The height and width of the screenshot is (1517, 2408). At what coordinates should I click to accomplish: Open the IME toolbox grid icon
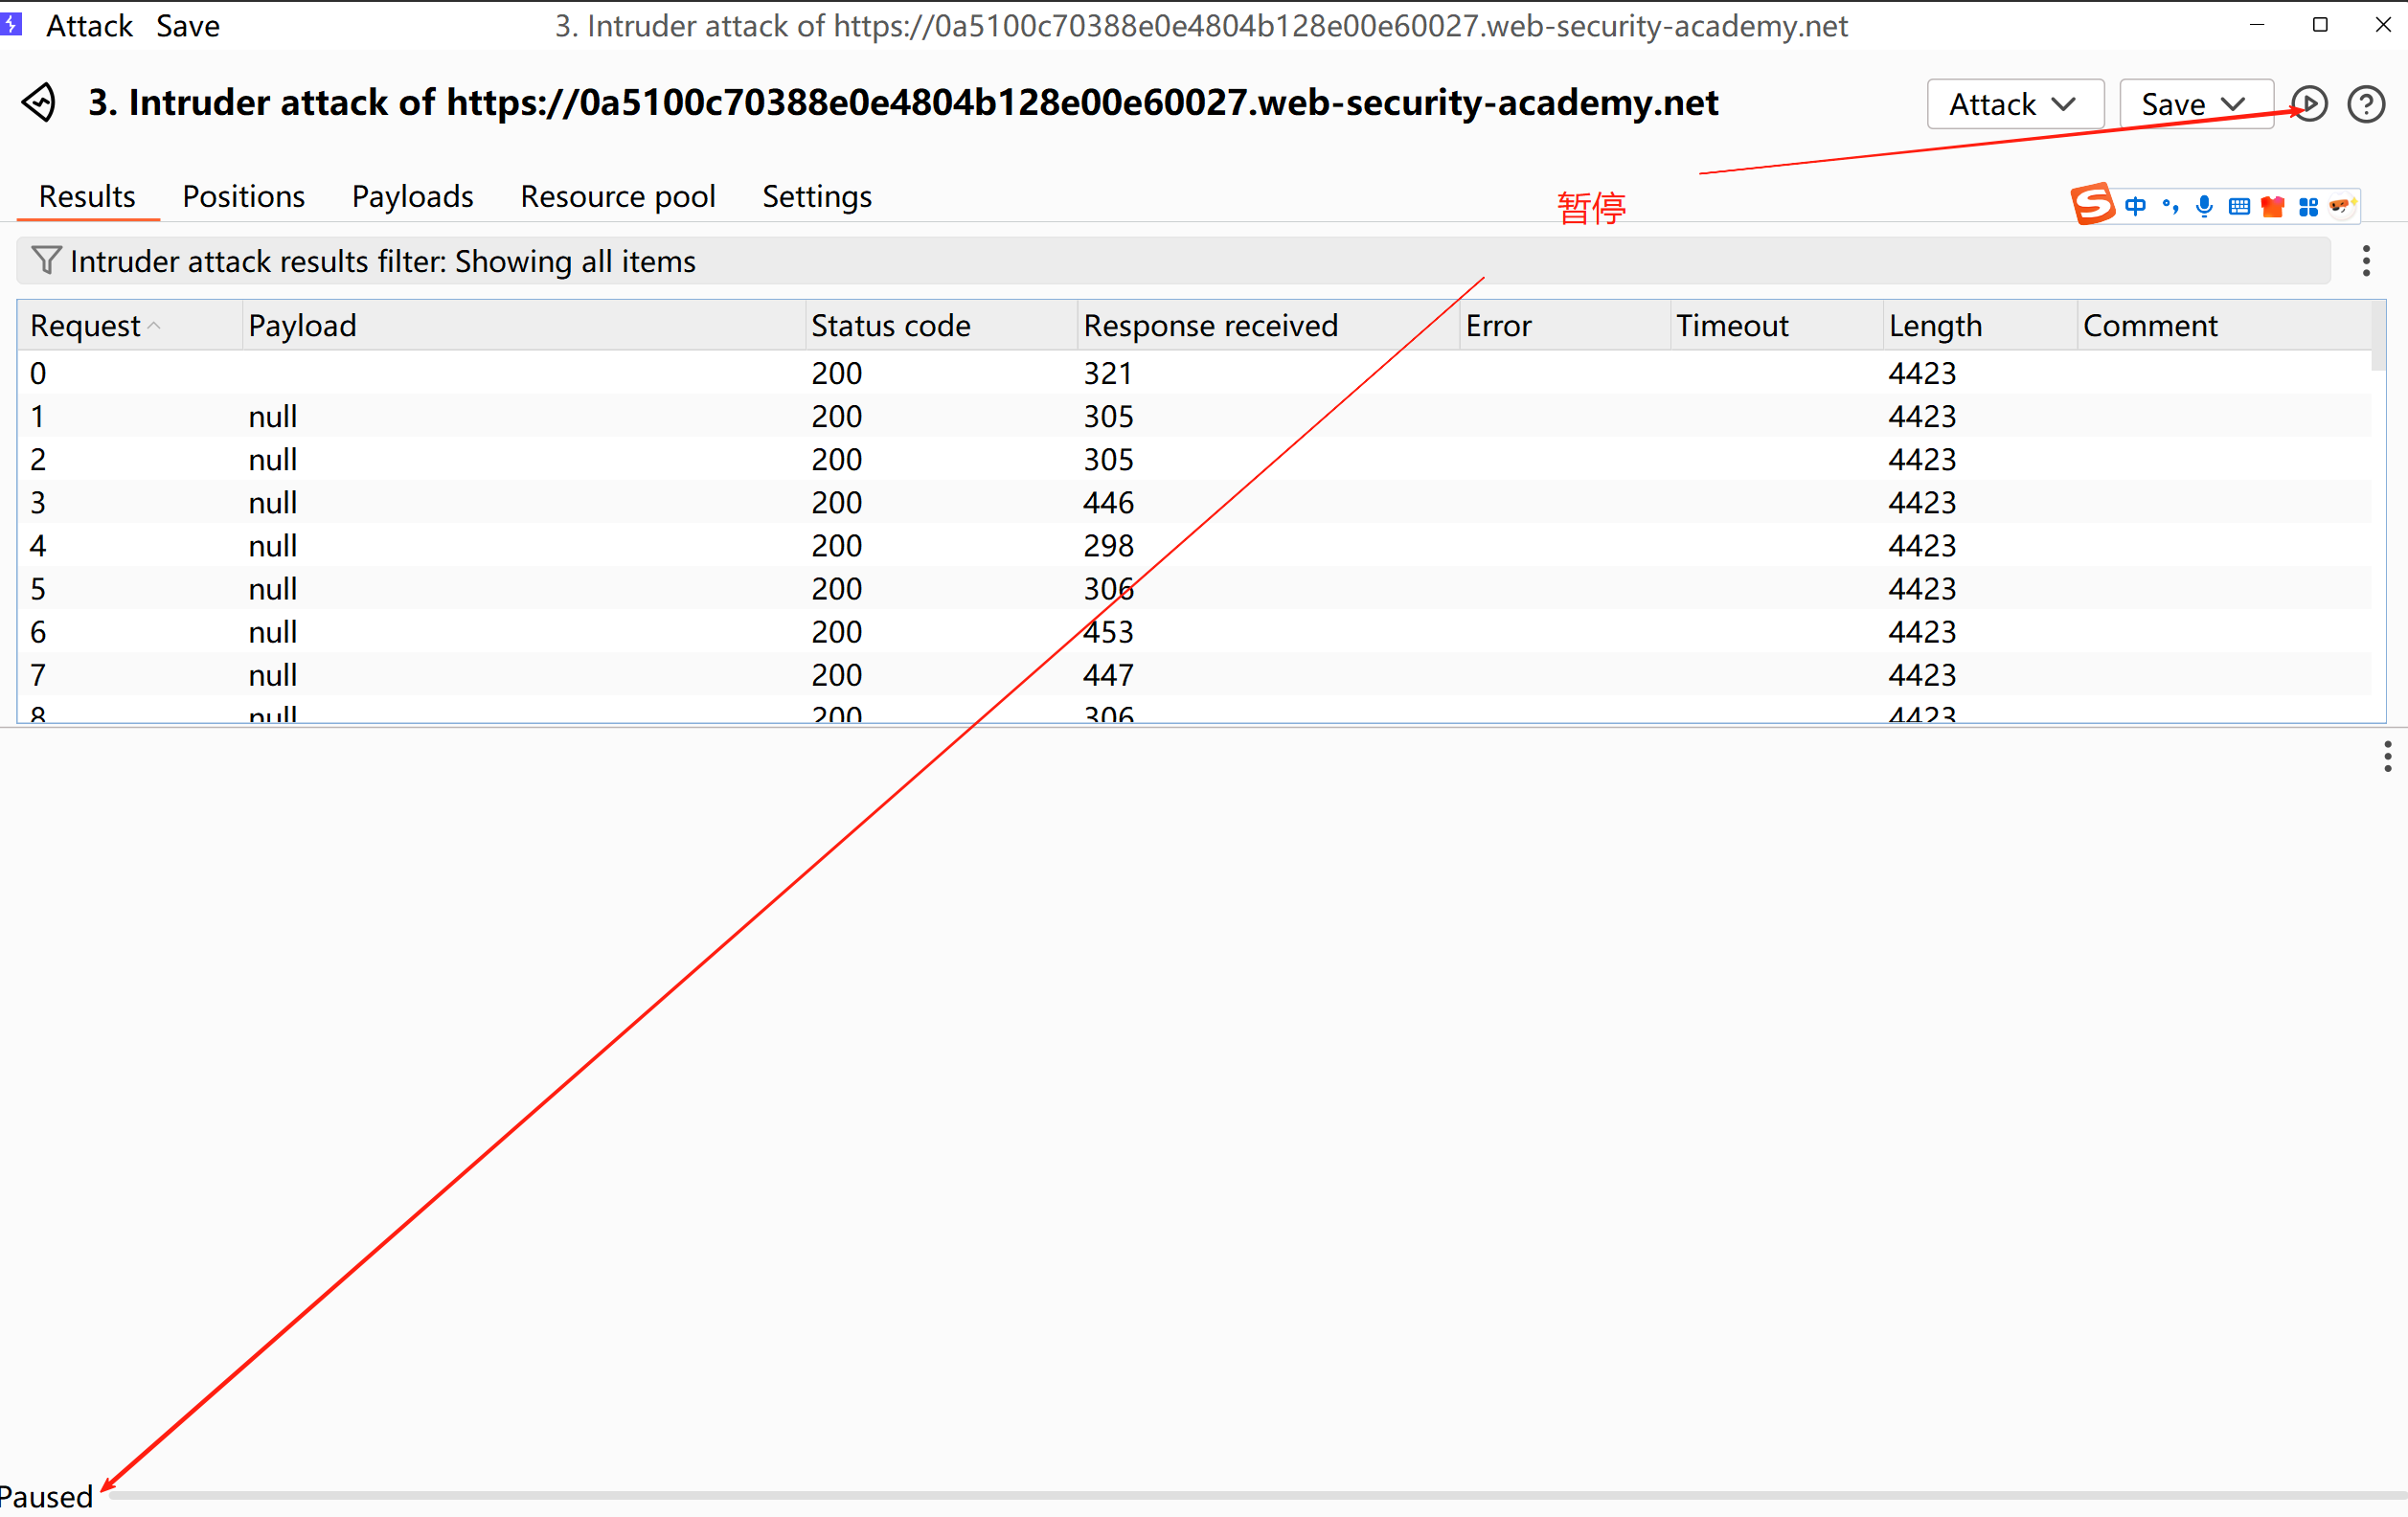point(2308,206)
